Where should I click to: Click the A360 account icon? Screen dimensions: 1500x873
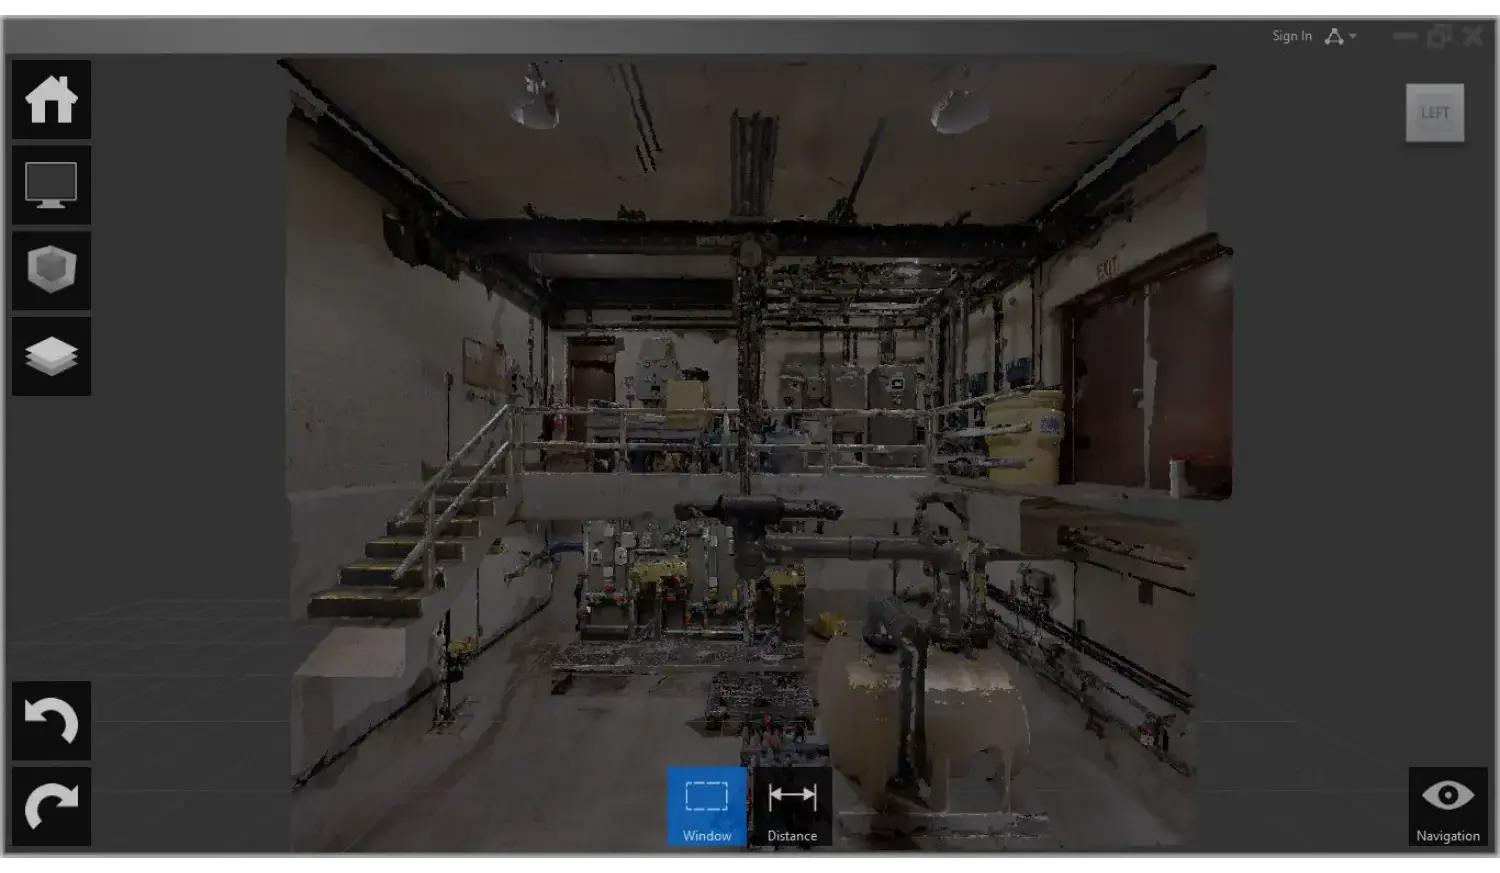tap(1334, 36)
